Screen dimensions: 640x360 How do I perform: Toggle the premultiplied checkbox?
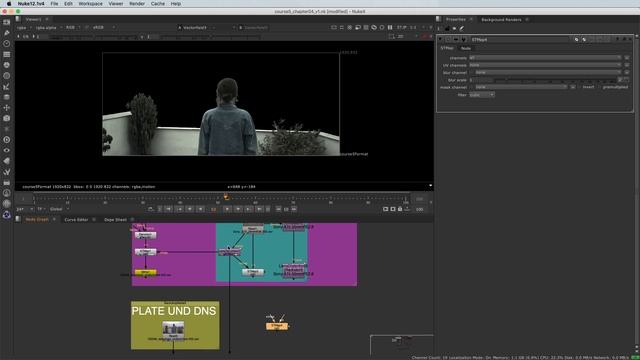600,87
